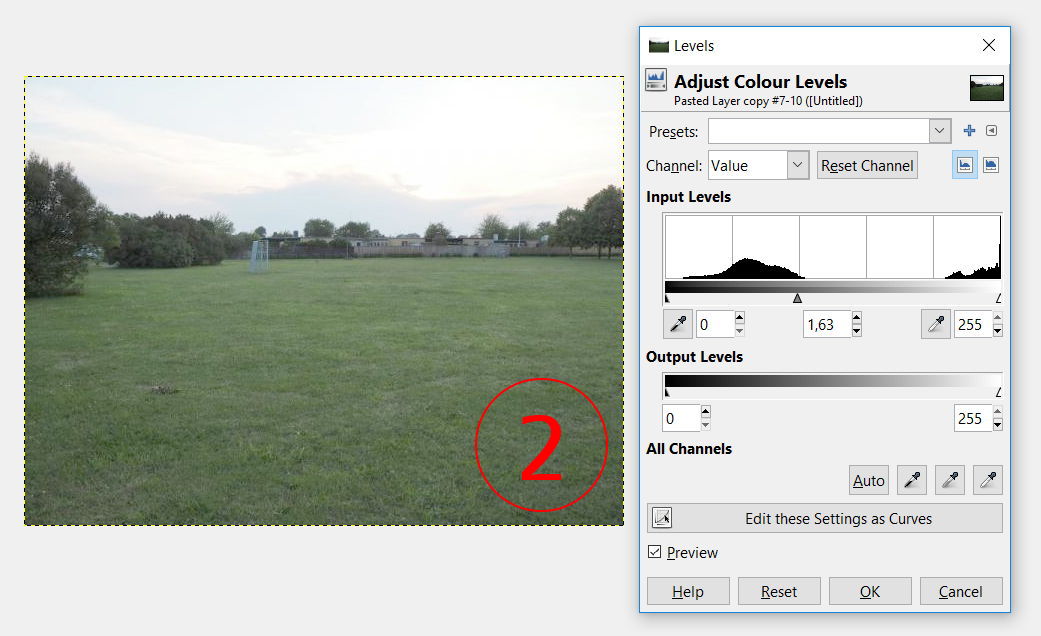The width and height of the screenshot is (1041, 636).
Task: Click the input levels histogram
Action: (x=833, y=246)
